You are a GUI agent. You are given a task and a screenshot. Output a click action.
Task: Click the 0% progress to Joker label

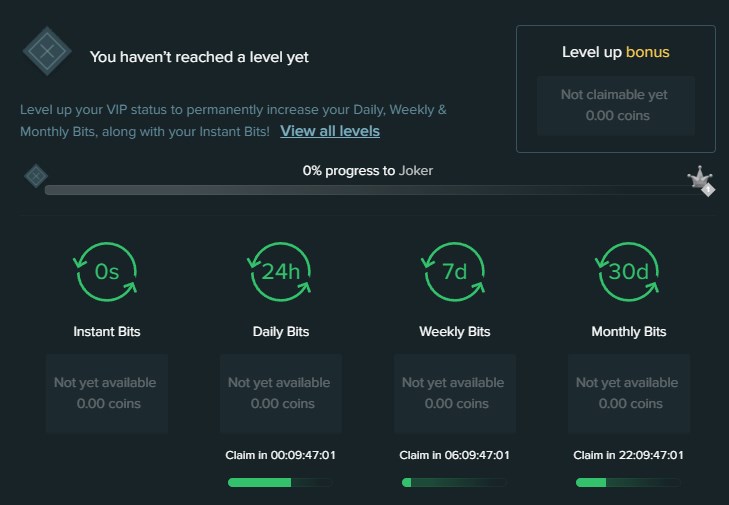(368, 170)
